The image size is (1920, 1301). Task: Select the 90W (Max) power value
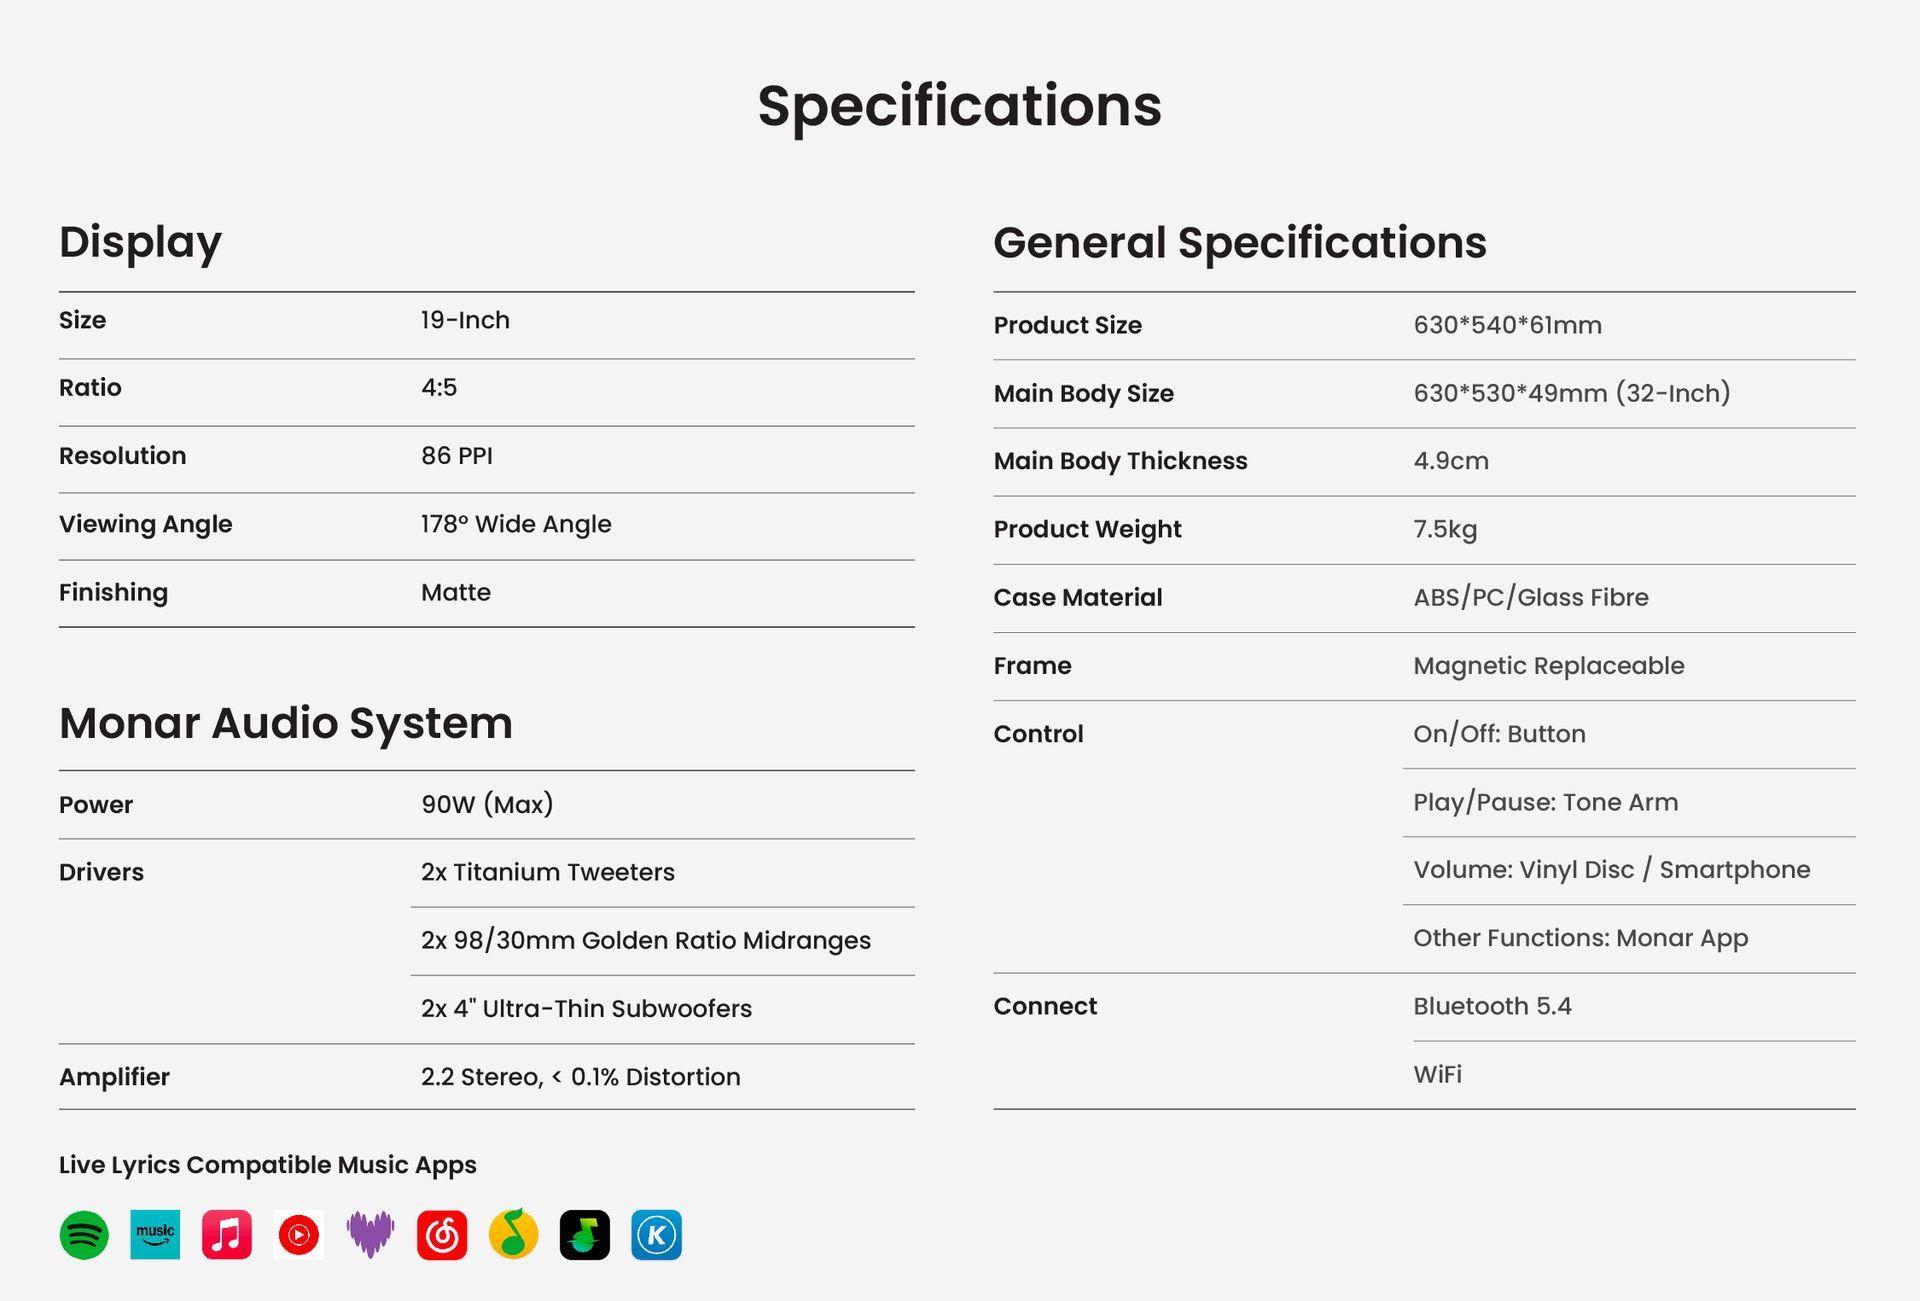487,804
